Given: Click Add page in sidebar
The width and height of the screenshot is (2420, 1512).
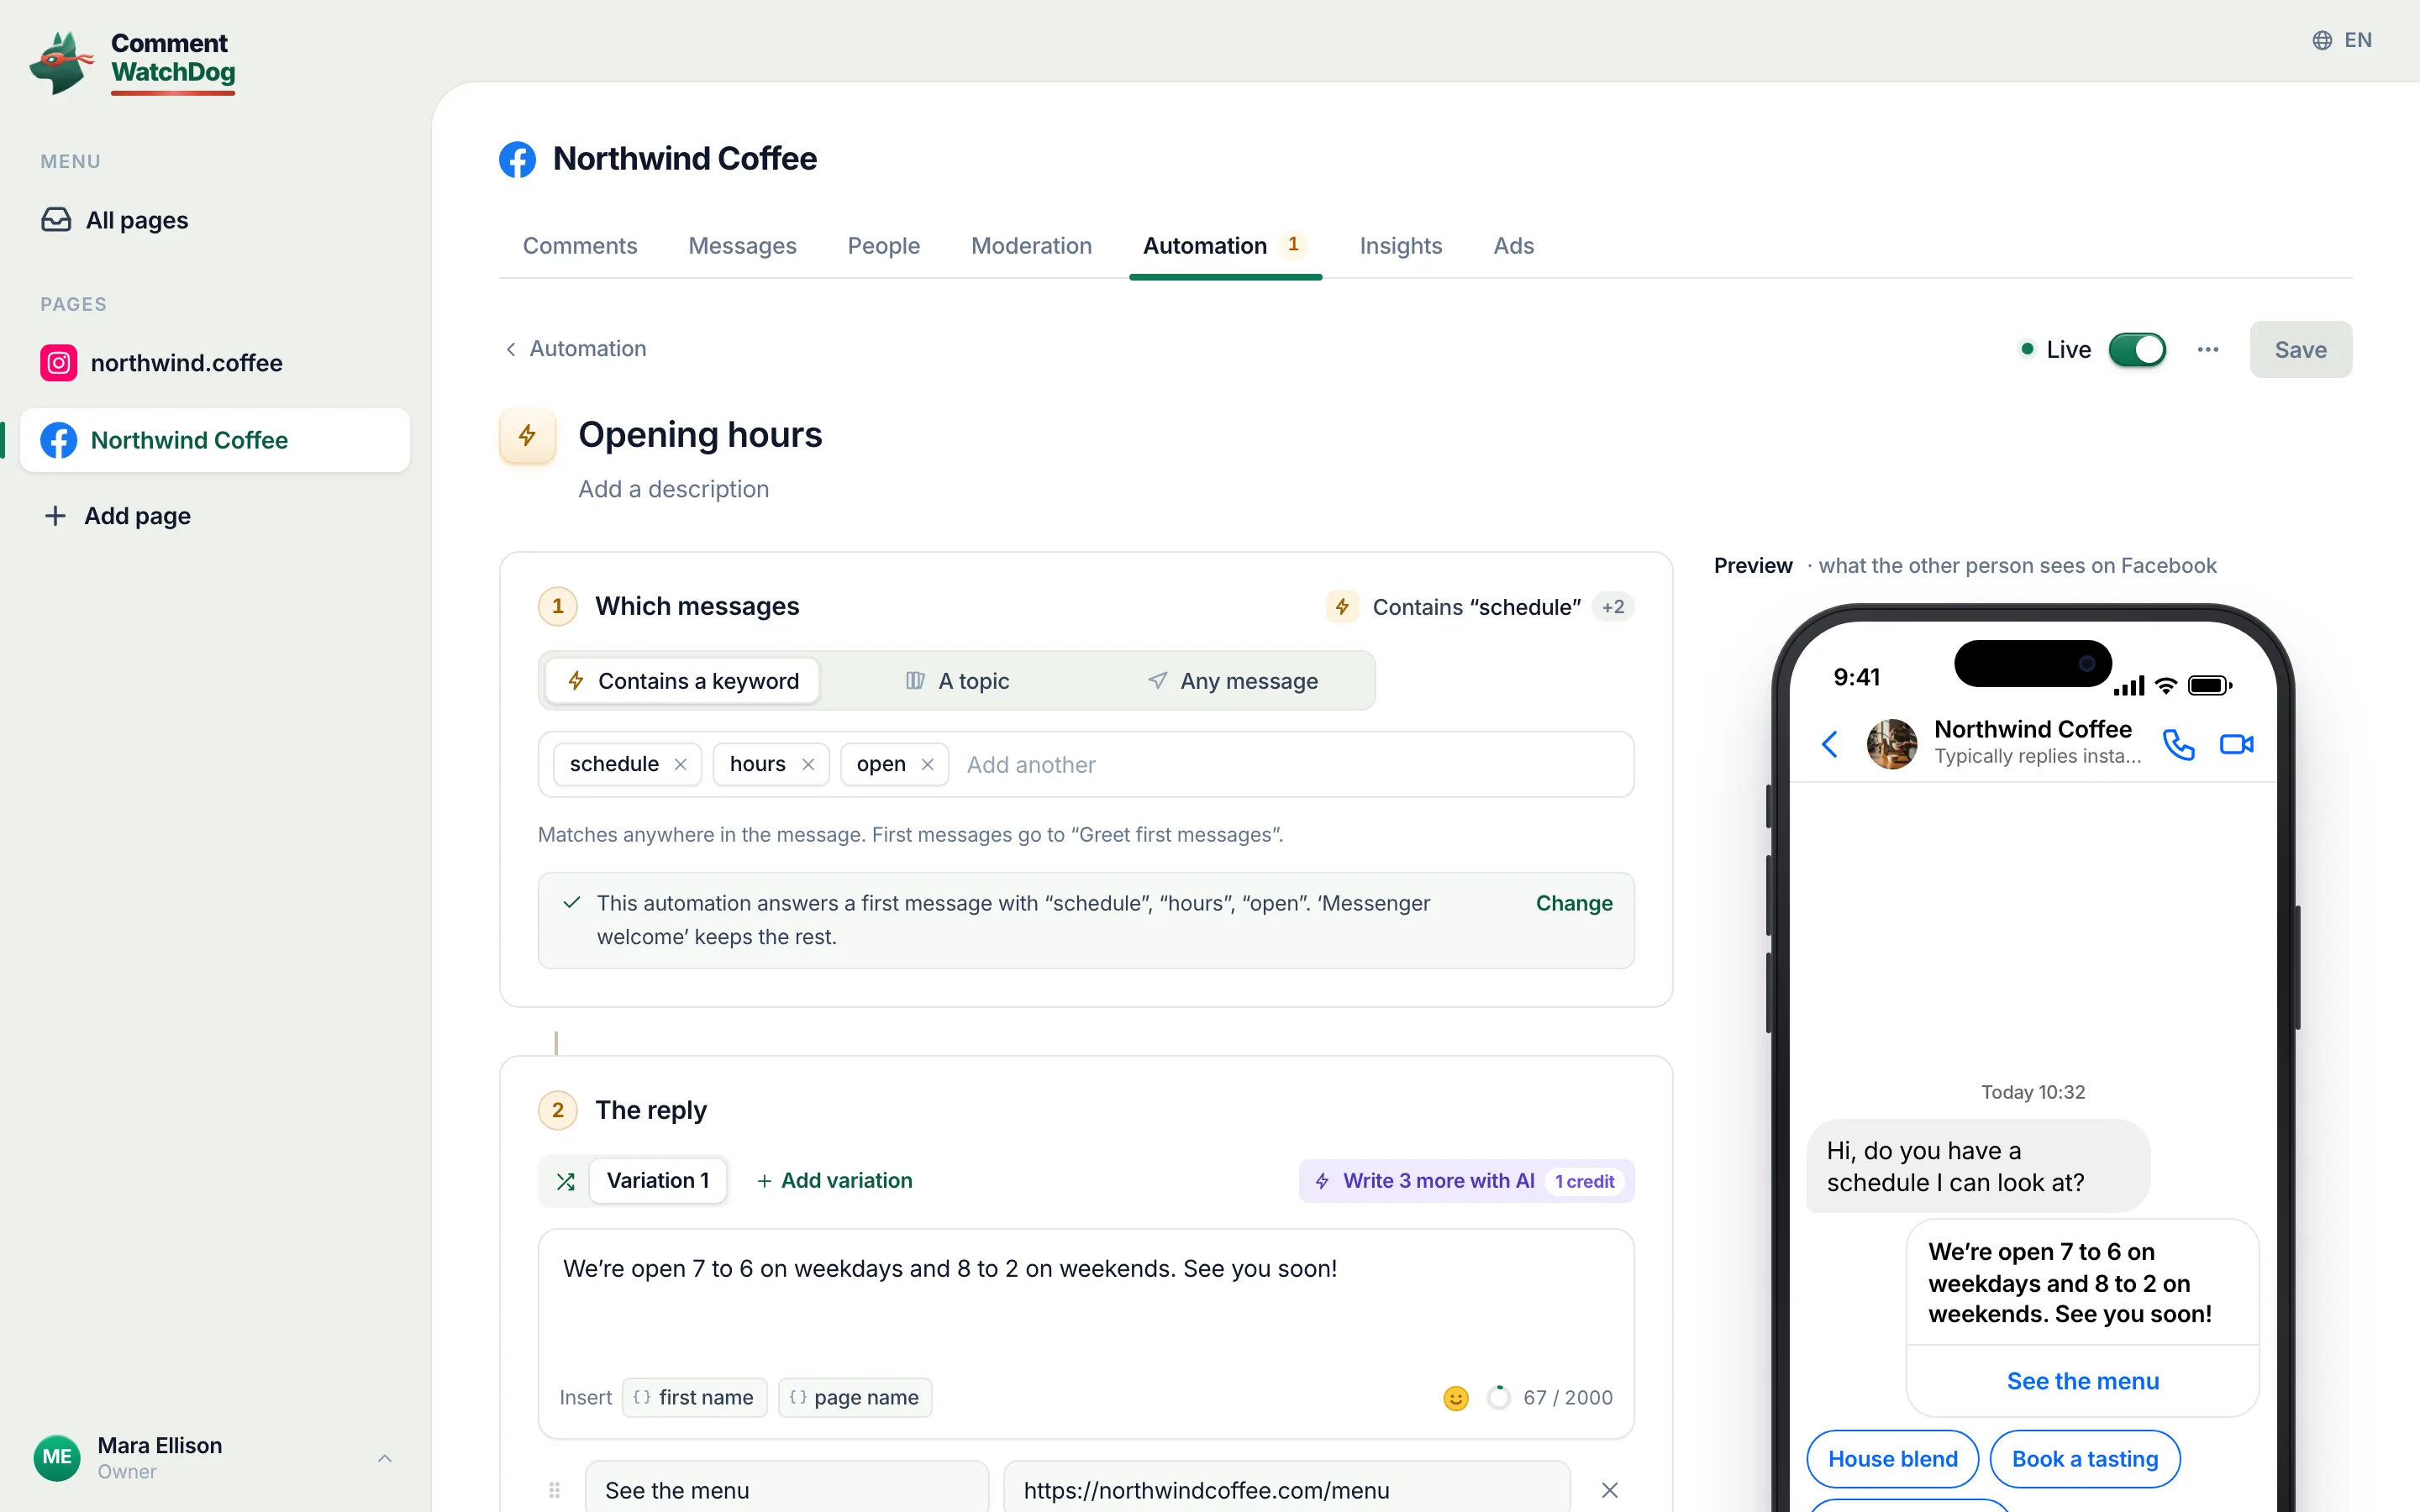Looking at the screenshot, I should [214, 516].
